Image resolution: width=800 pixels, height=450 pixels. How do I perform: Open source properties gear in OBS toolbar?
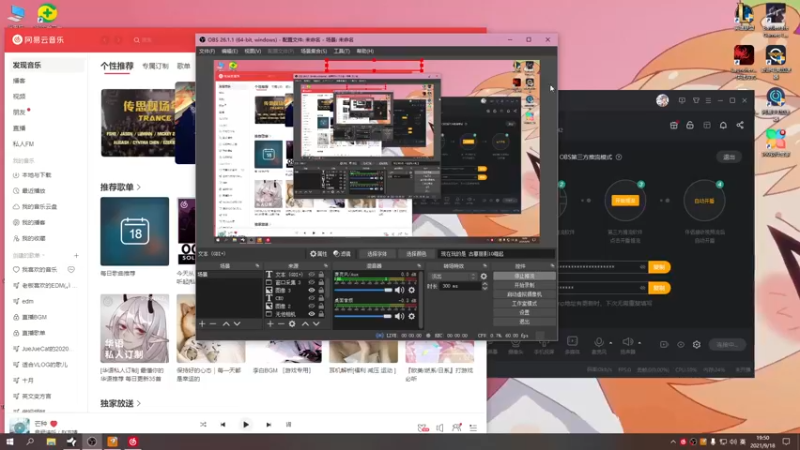point(318,254)
